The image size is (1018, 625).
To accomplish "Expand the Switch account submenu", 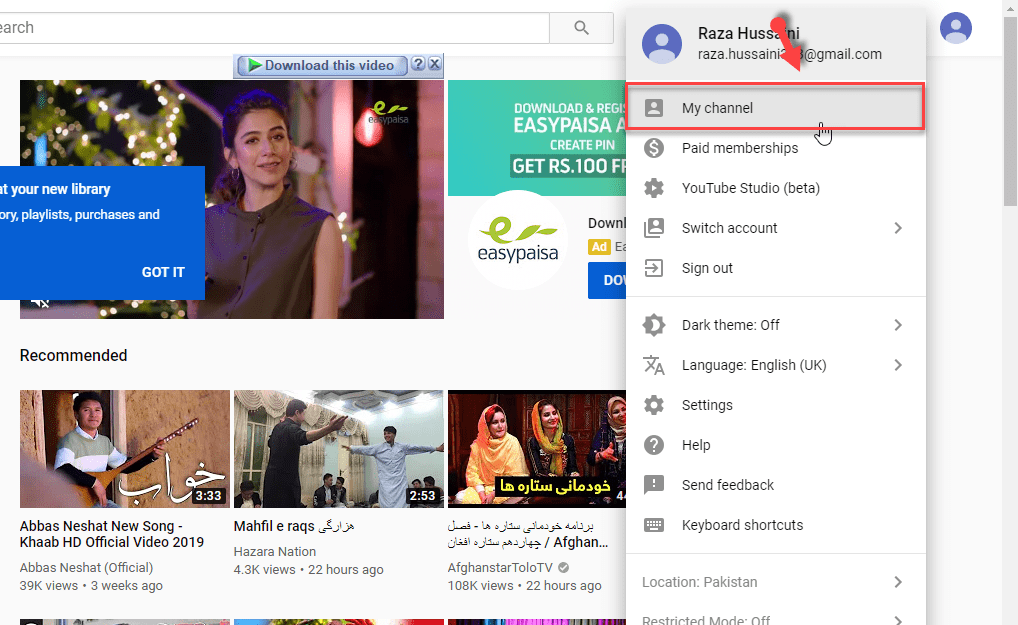I will (x=897, y=227).
